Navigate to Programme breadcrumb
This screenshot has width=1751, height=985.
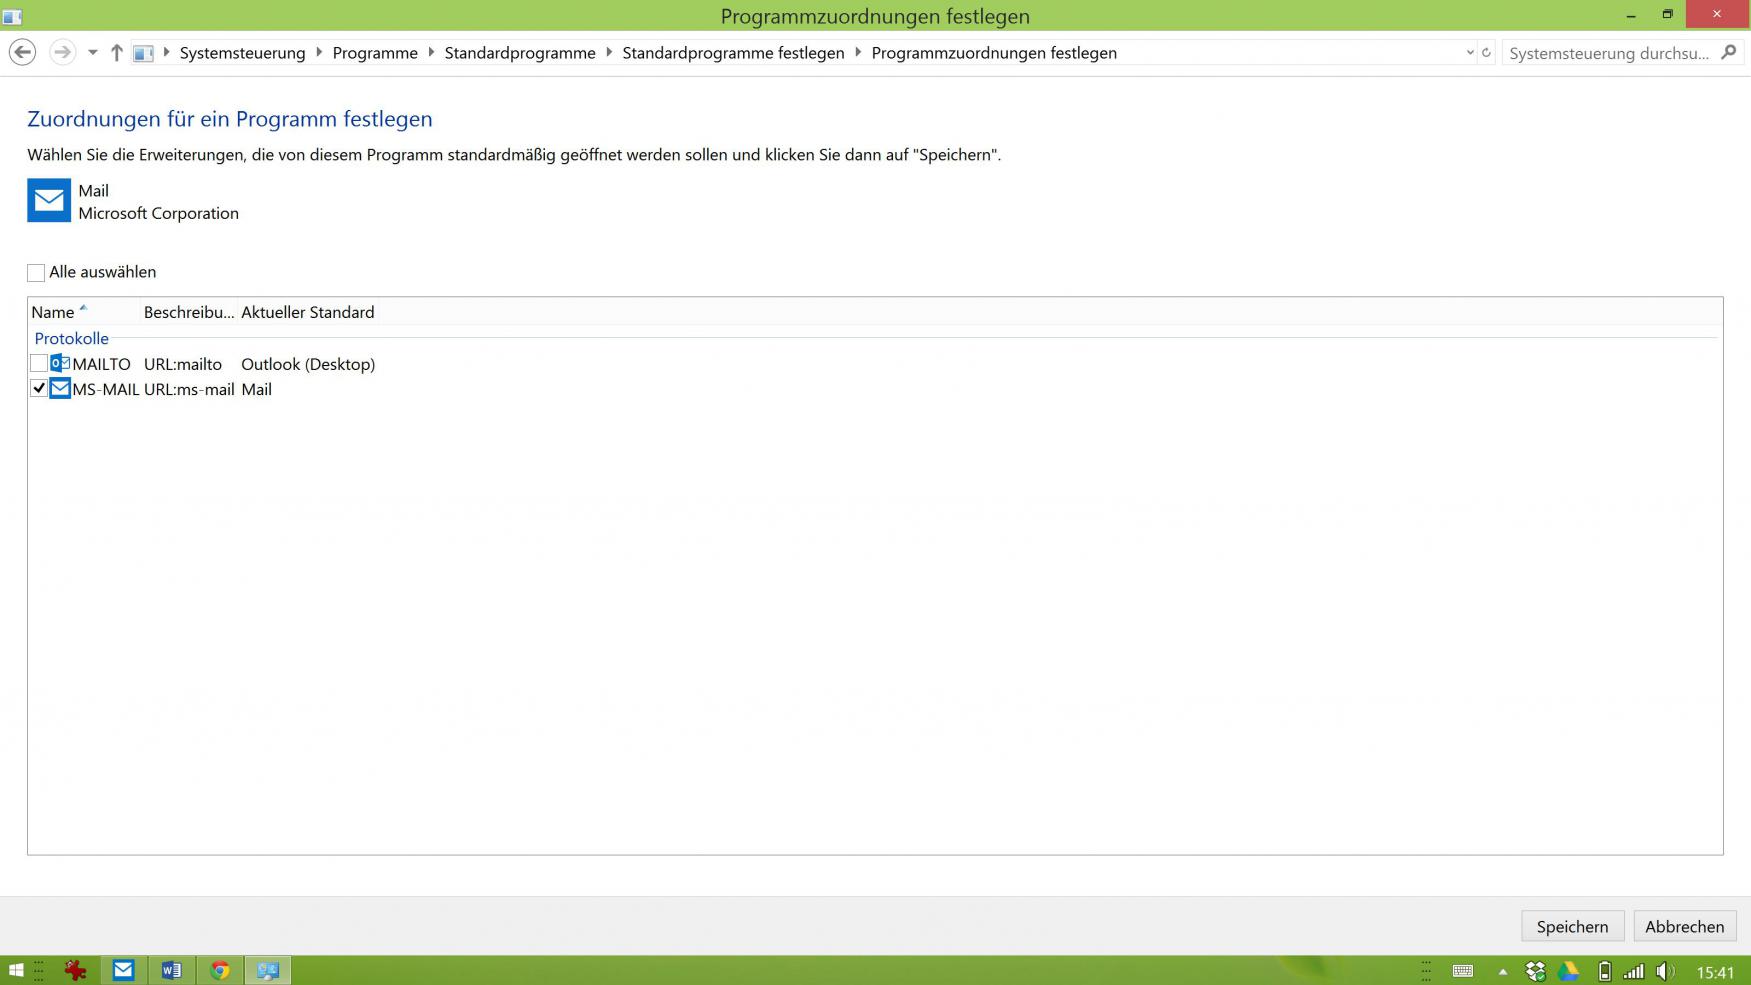coord(375,53)
